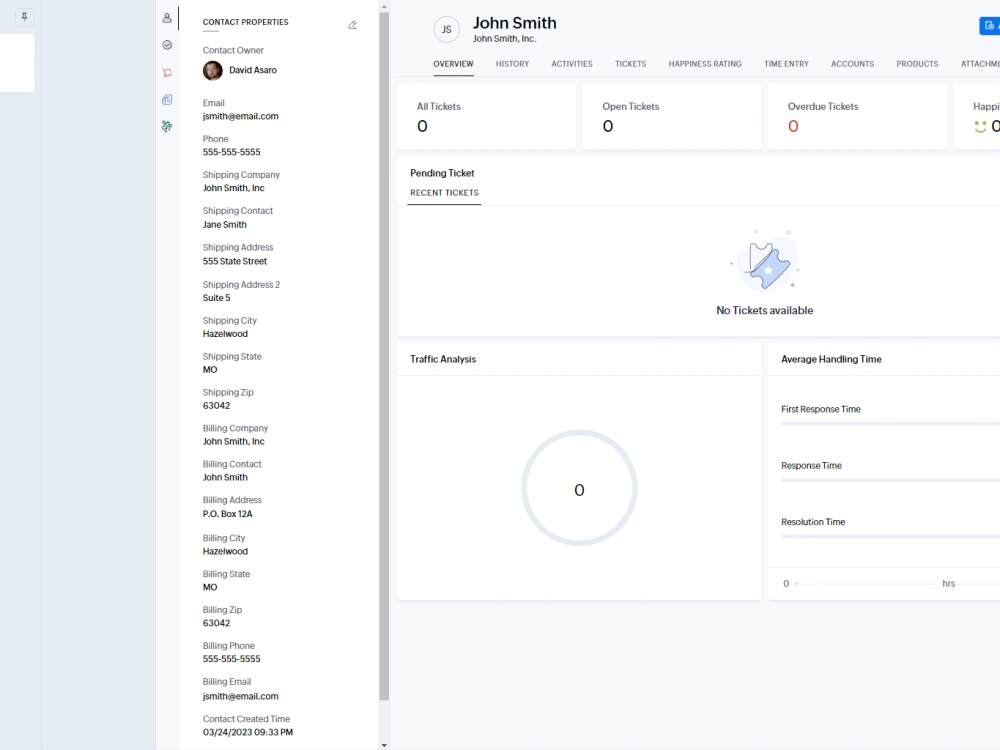Click the pin icon at top left
Image resolution: width=1000 pixels, height=750 pixels.
24,17
